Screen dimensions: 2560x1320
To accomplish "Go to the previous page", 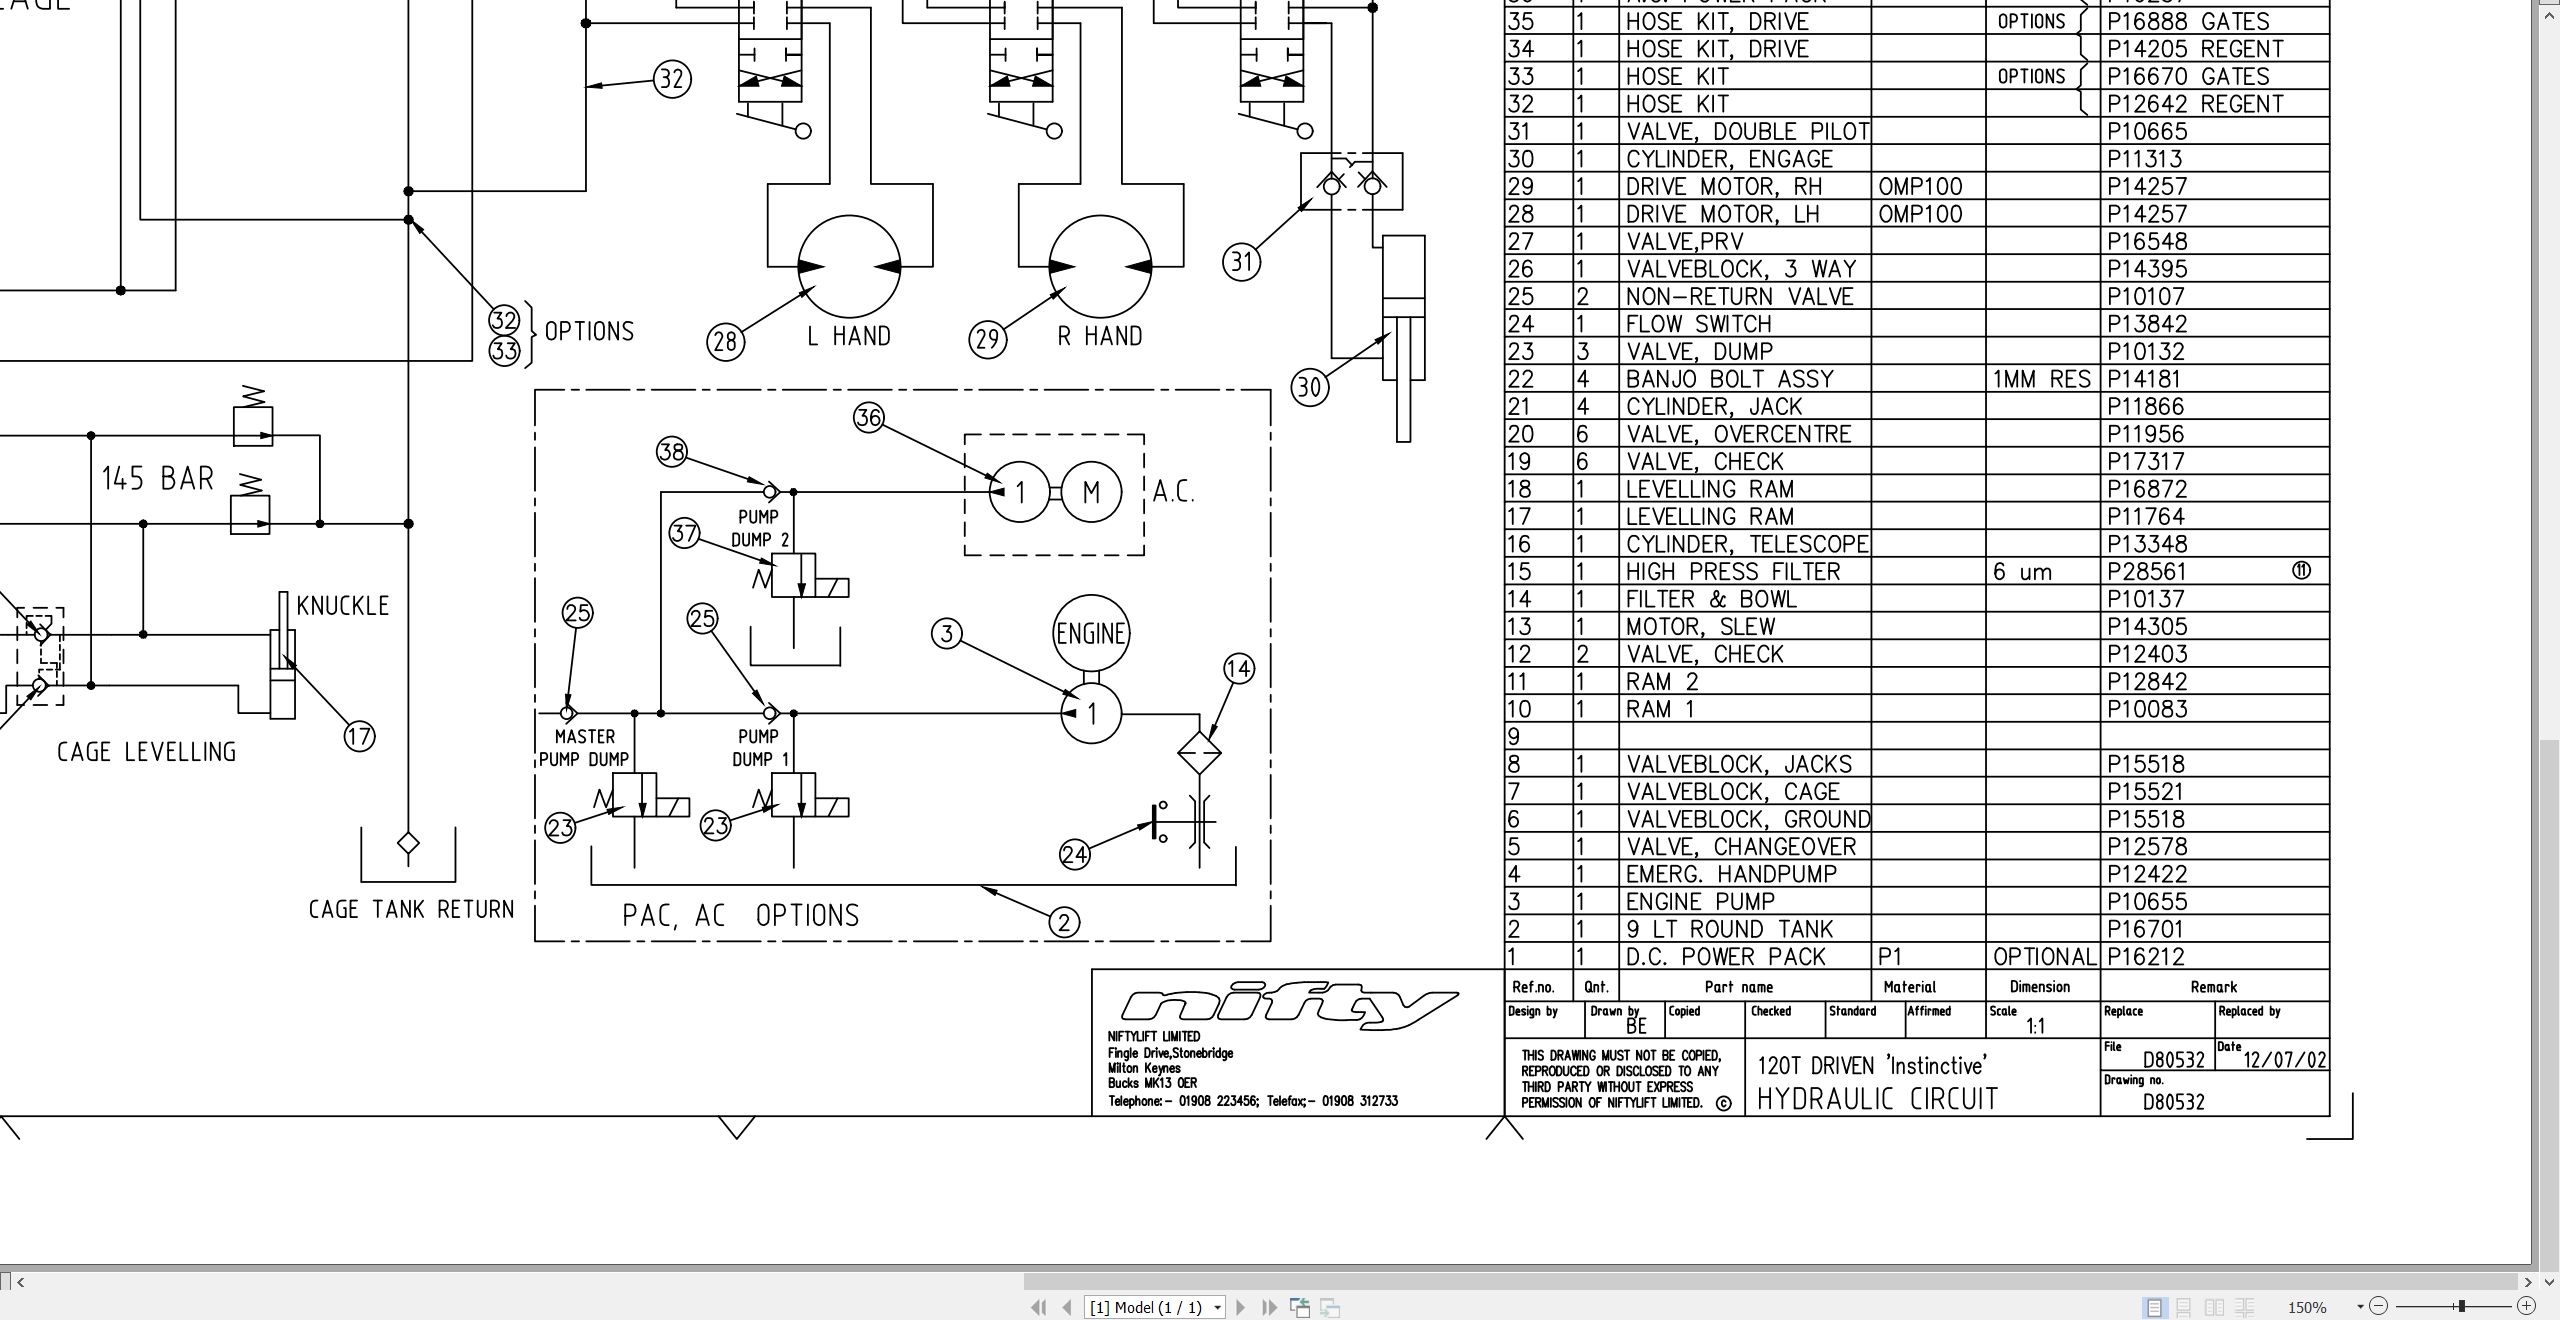I will pyautogui.click(x=1067, y=1307).
